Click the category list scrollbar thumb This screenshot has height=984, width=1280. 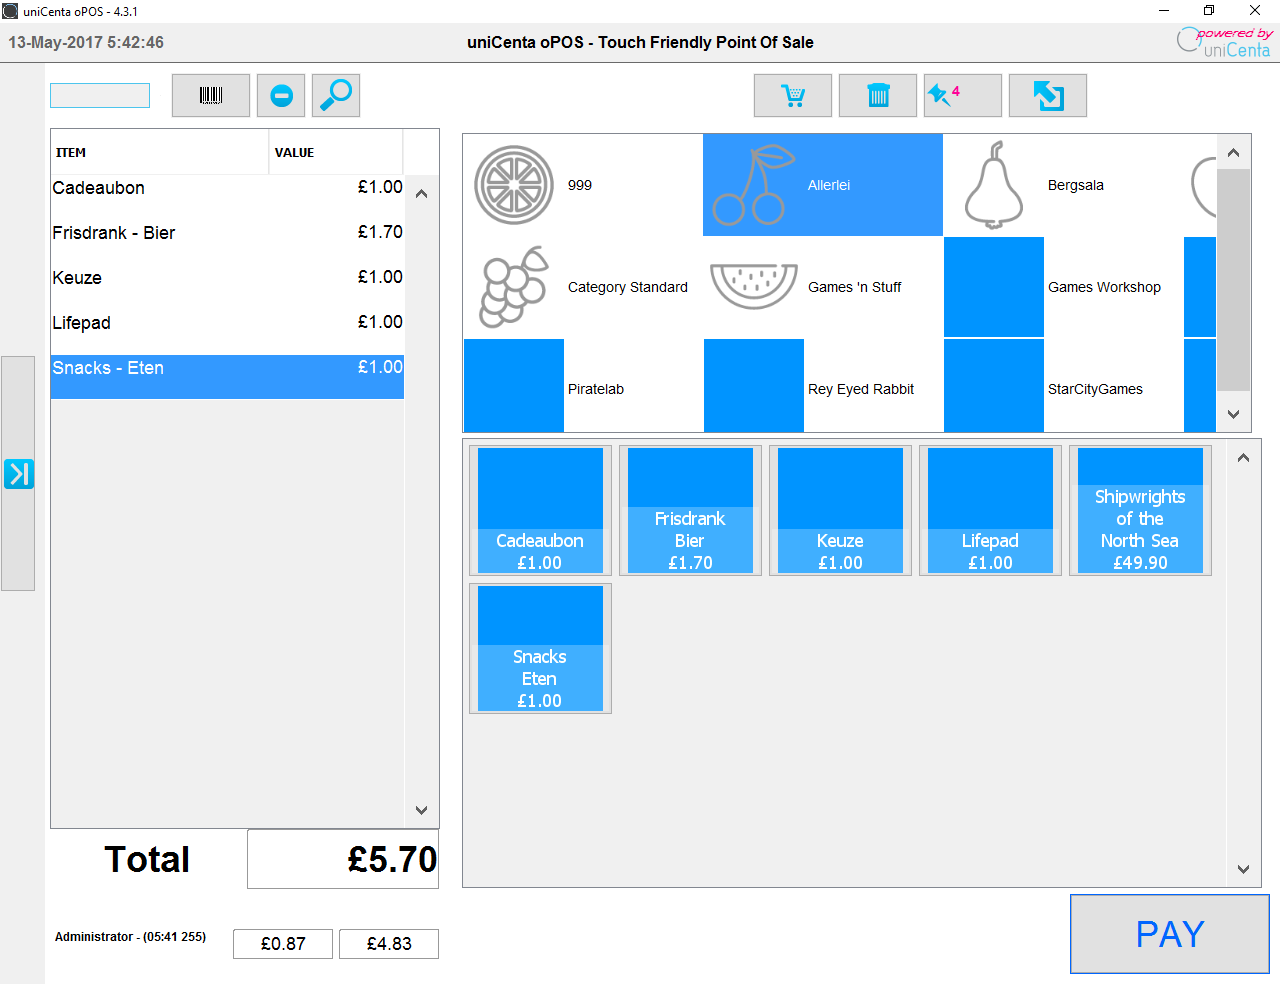tap(1233, 280)
